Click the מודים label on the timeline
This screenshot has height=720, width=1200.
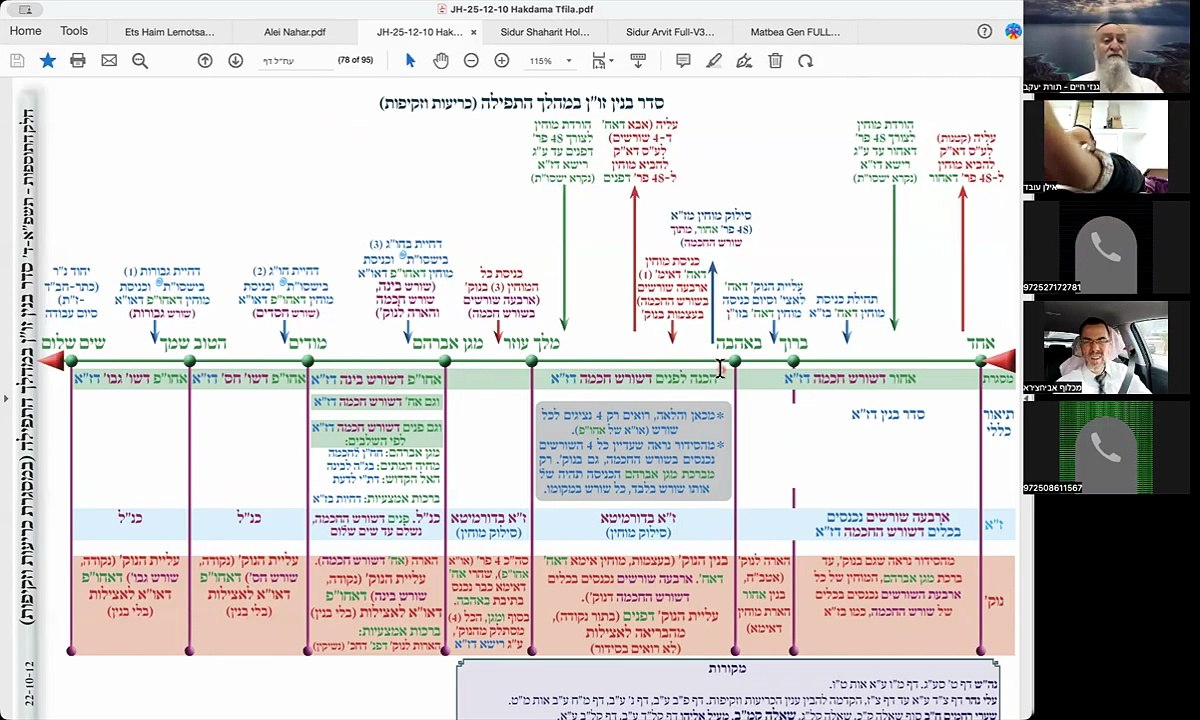[307, 343]
